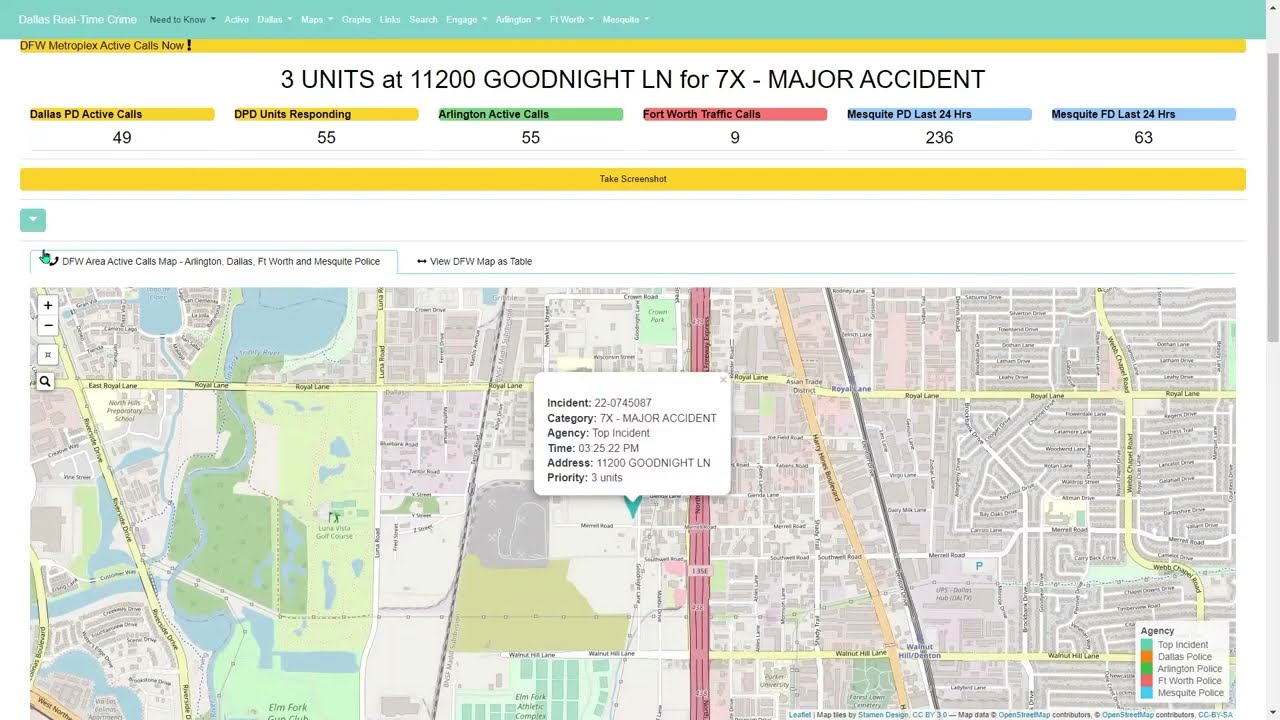1280x720 pixels.
Task: Open the CC-BY-SA license link
Action: point(1215,714)
